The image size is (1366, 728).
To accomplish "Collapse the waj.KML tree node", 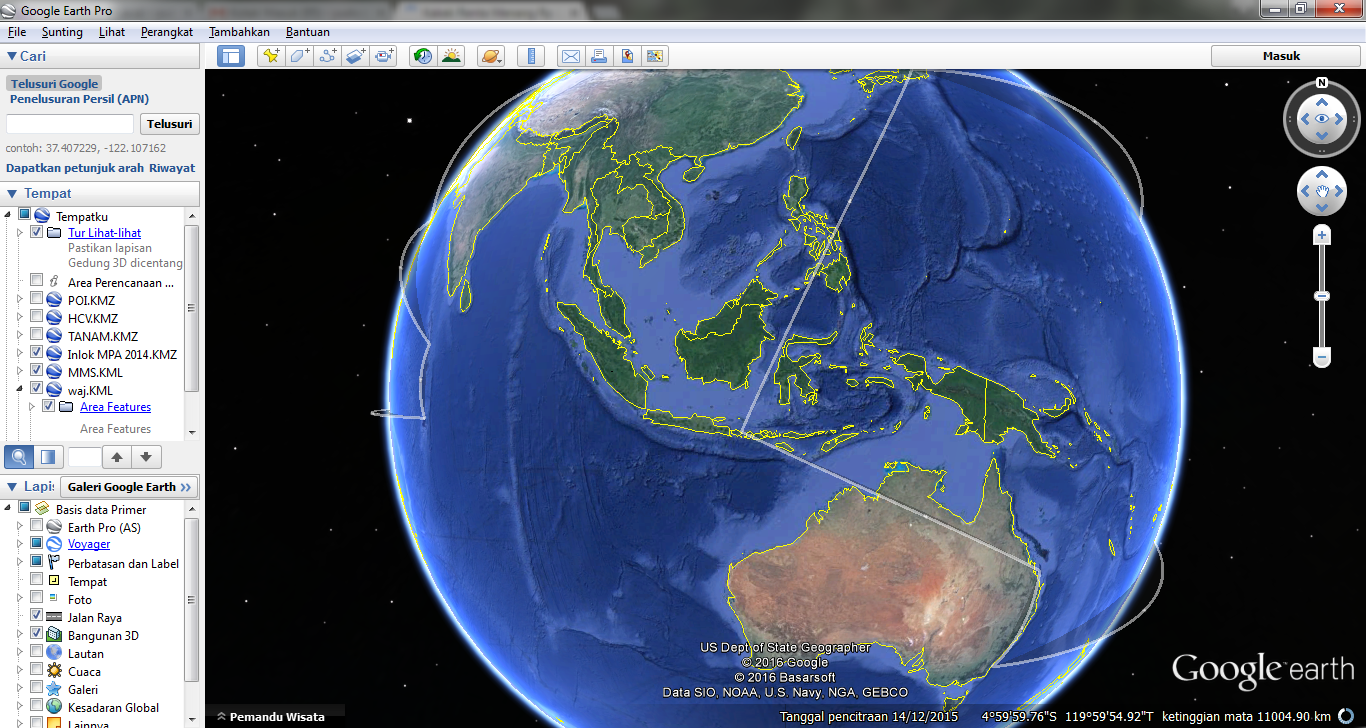I will point(19,390).
